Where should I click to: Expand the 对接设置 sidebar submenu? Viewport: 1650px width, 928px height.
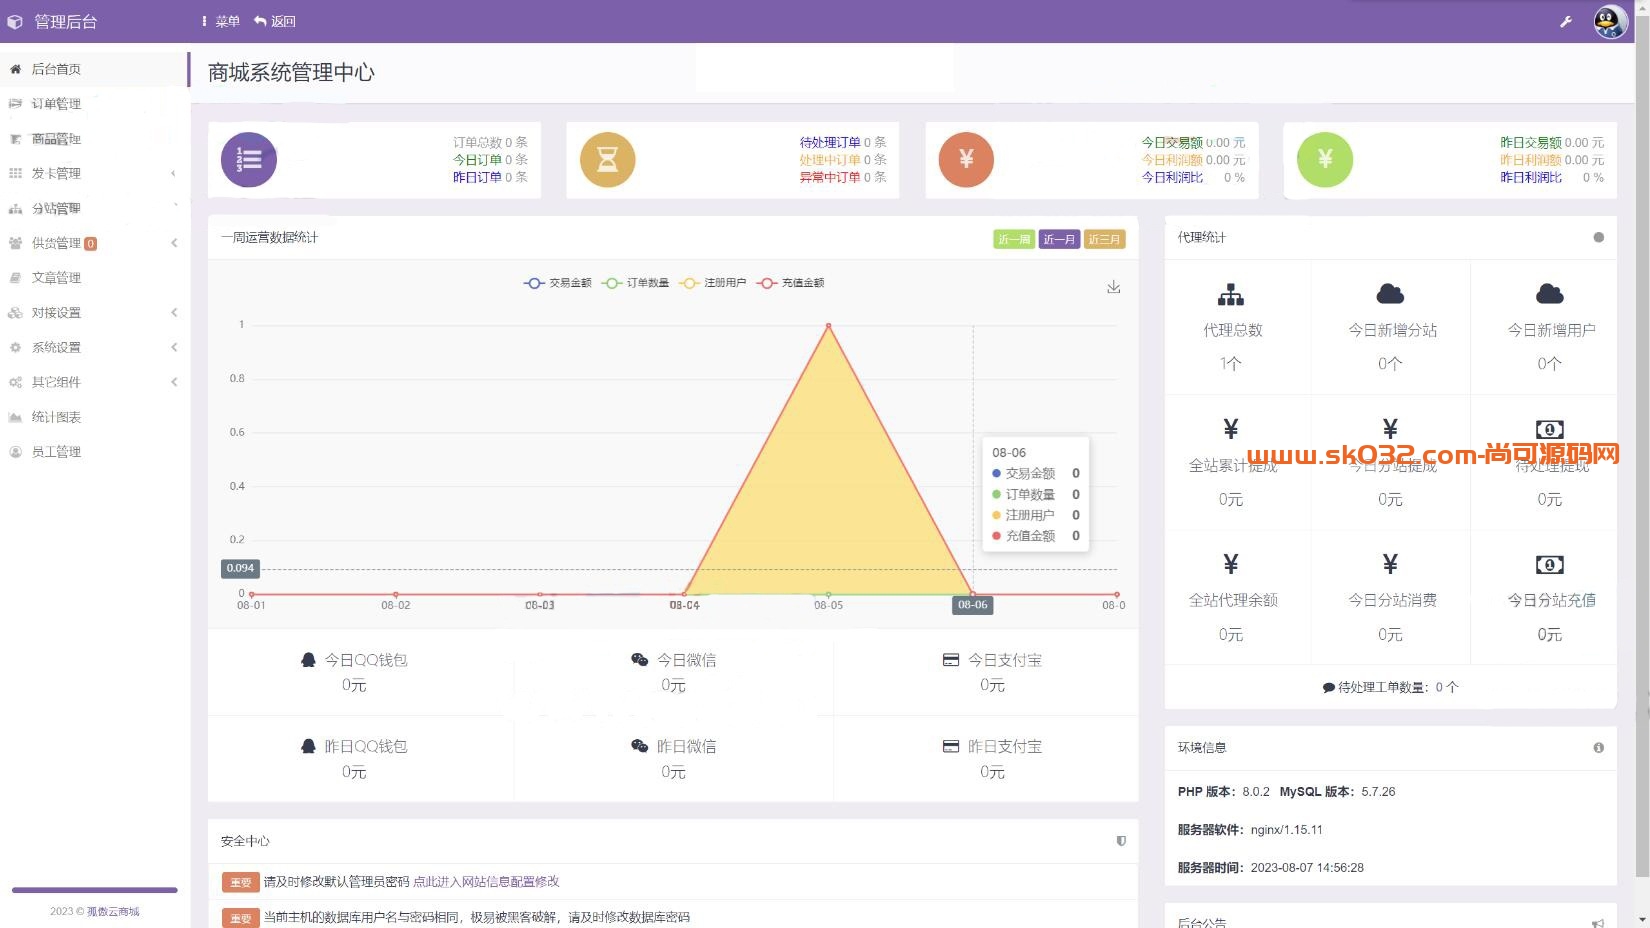[x=95, y=313]
